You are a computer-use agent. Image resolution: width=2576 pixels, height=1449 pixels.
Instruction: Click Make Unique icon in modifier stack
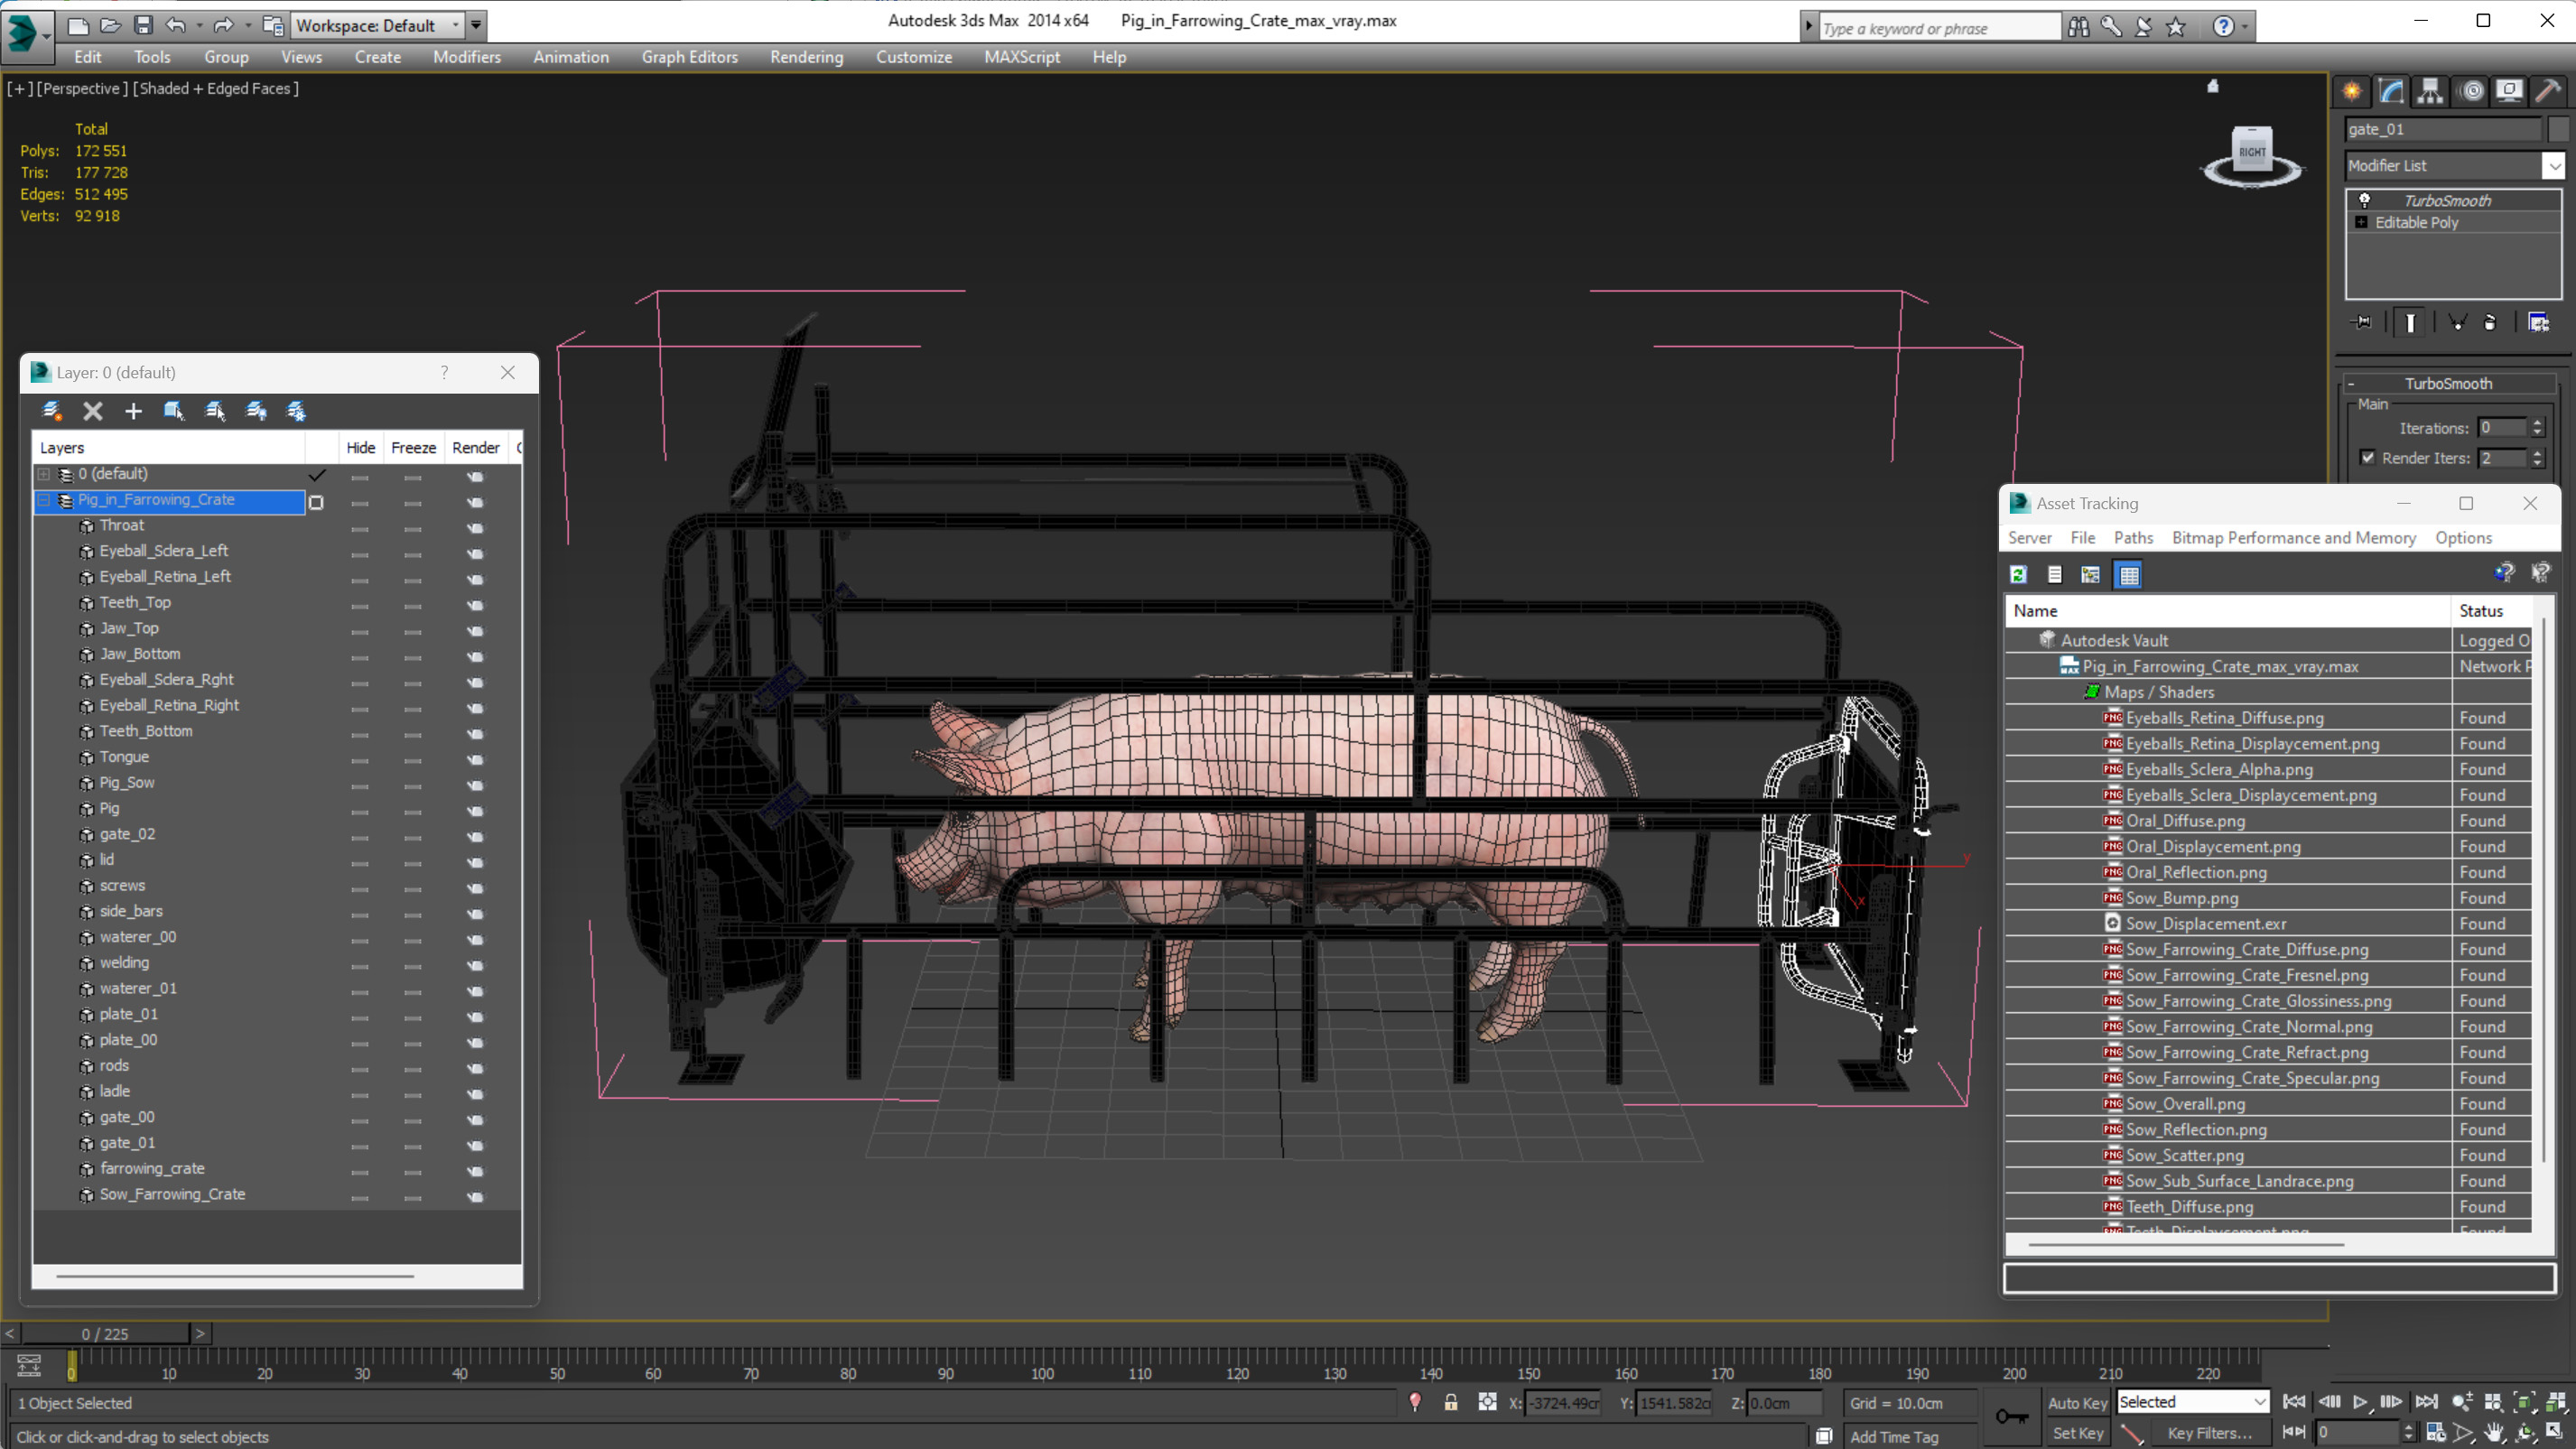[2458, 322]
